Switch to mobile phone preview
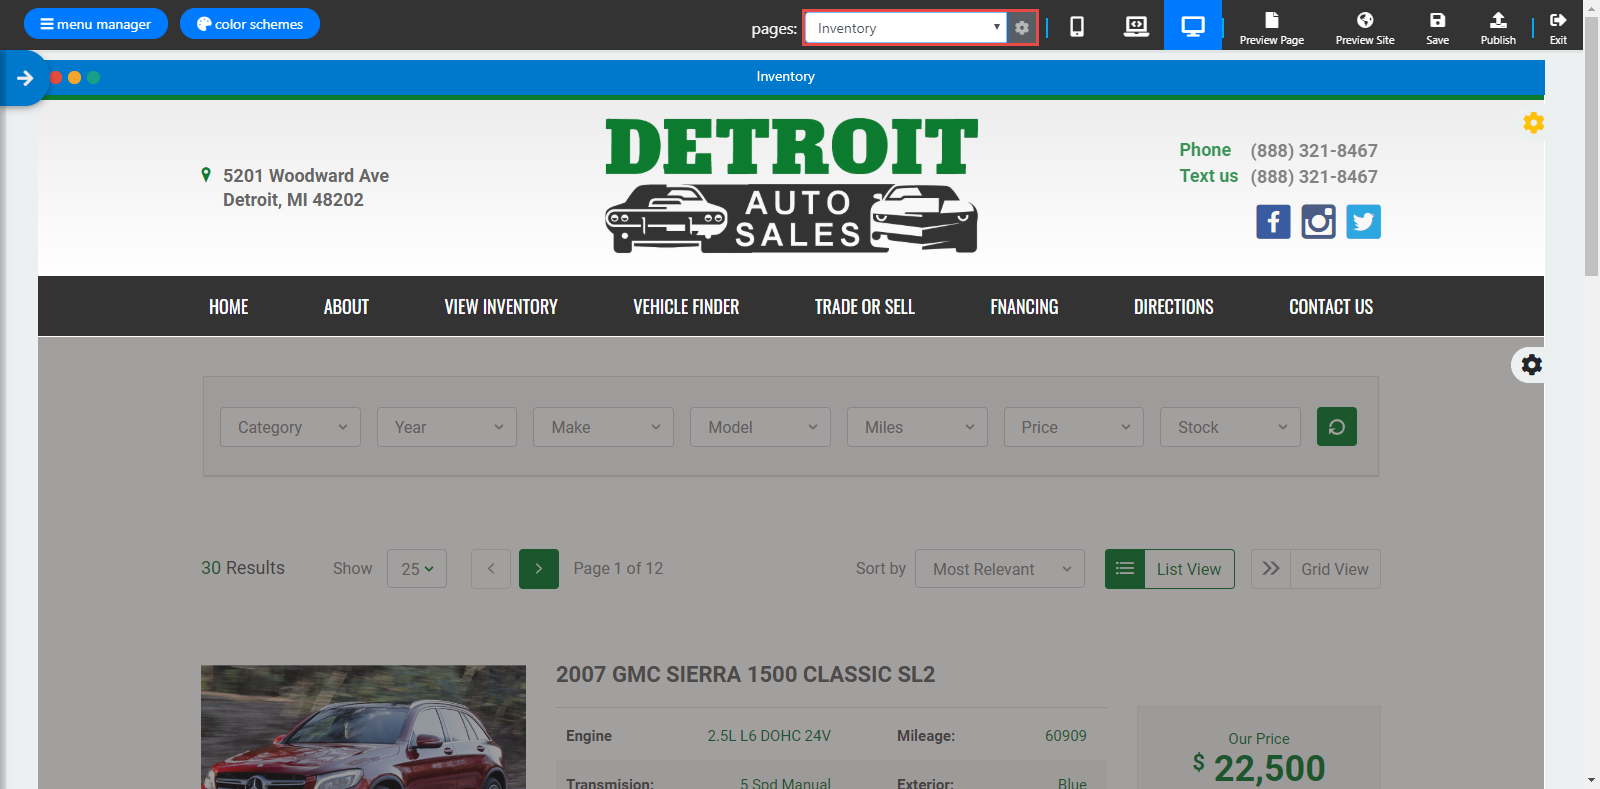Screen dimensions: 1600x789 tap(1077, 26)
